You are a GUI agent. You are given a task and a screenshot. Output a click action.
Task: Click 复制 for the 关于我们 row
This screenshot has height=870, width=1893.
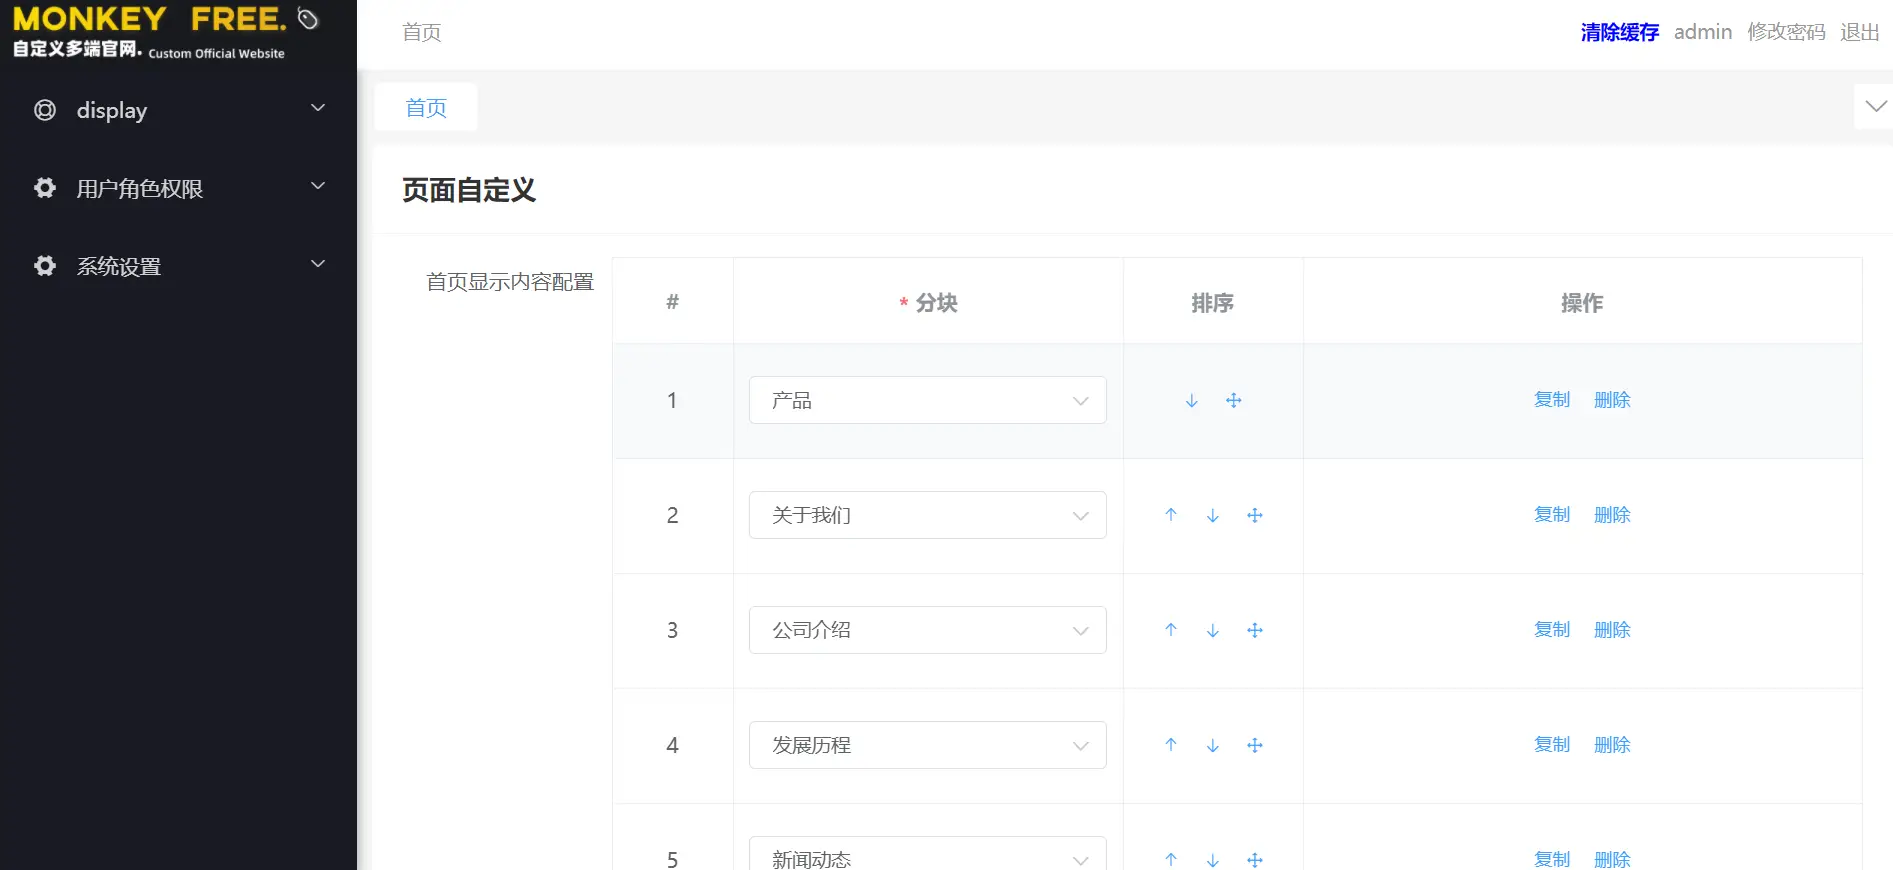1551,515
